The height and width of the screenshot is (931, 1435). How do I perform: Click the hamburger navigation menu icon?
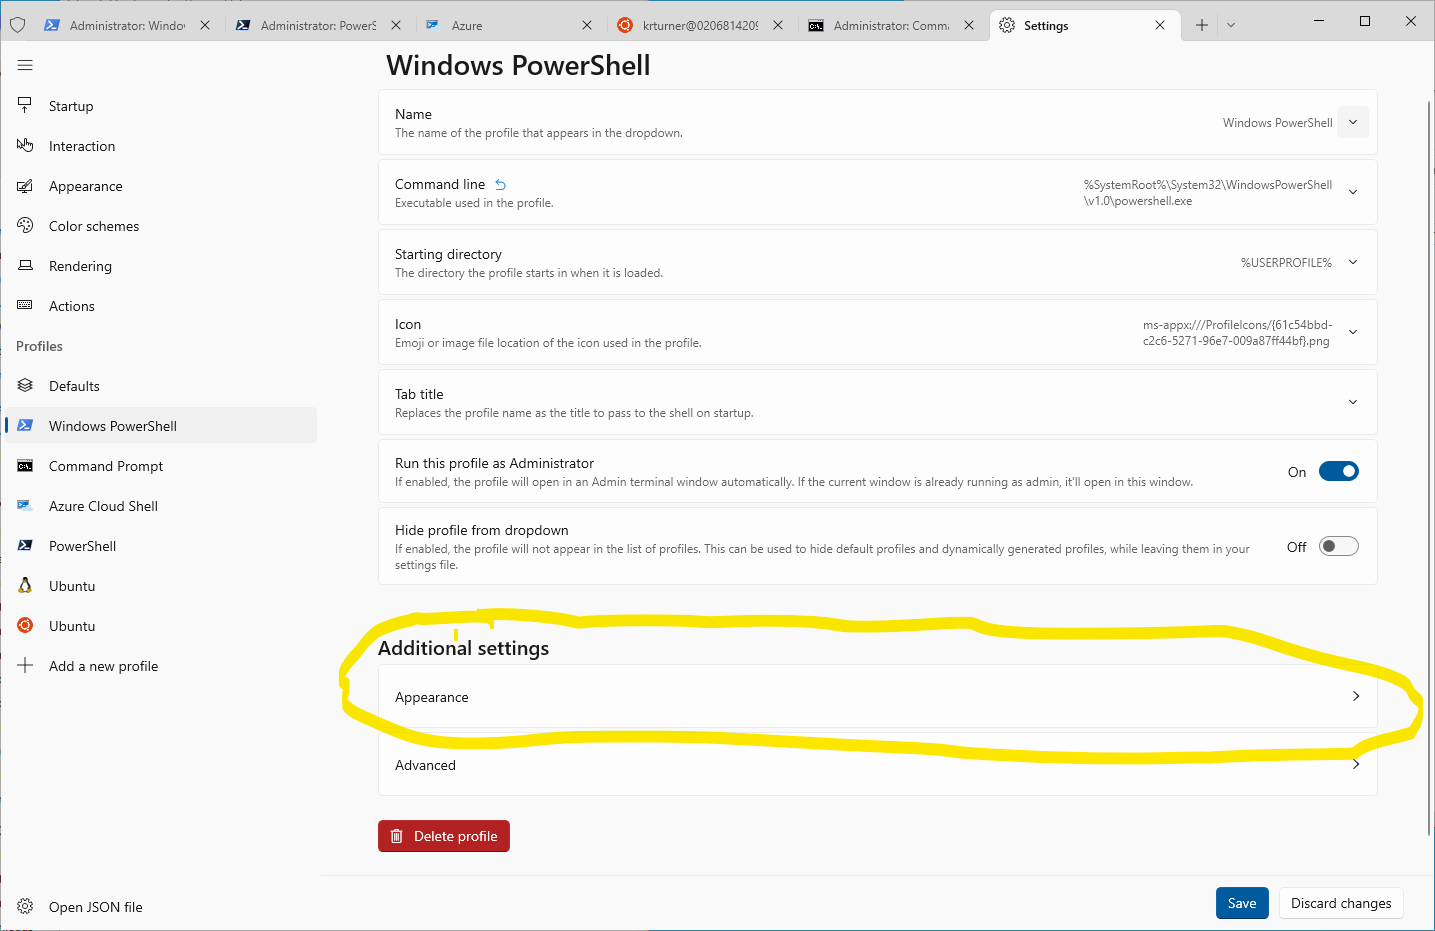click(x=25, y=65)
